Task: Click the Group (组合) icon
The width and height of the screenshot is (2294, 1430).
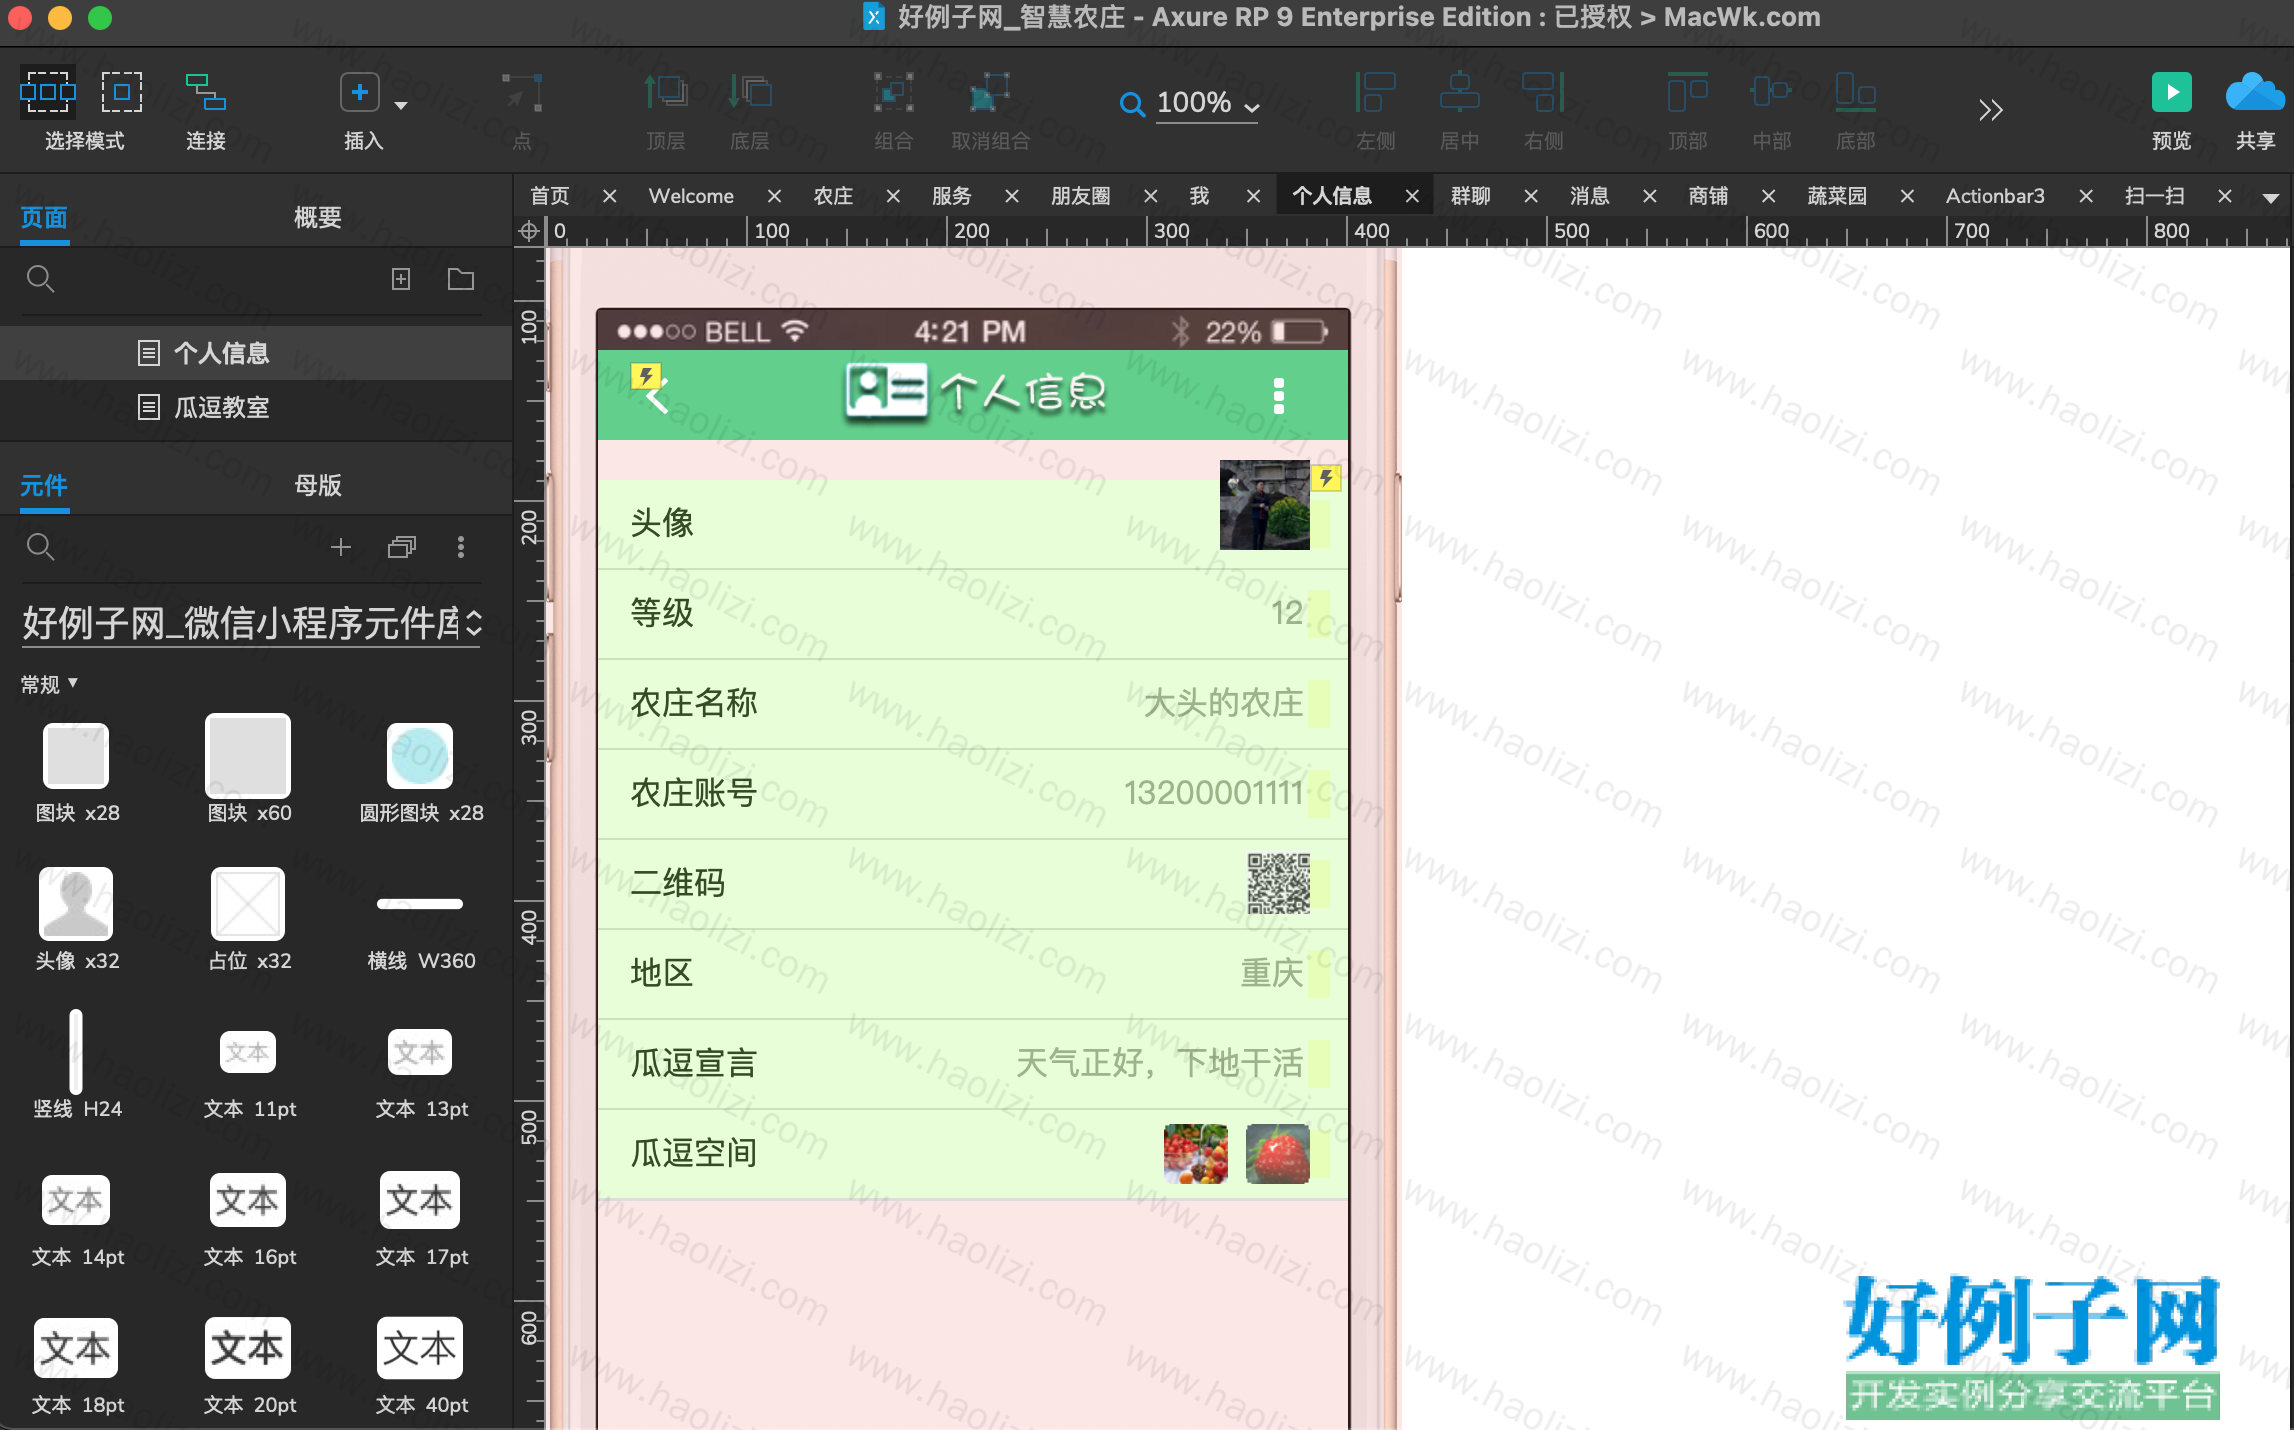Action: click(x=893, y=92)
